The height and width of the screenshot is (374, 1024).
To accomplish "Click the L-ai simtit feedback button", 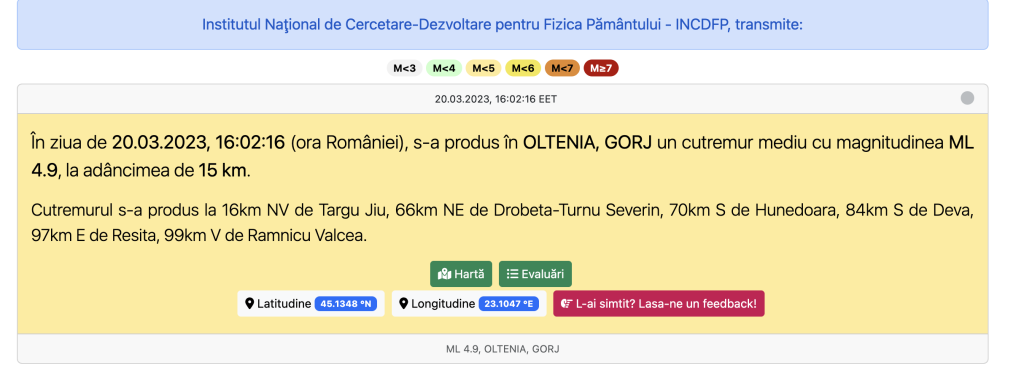I will (659, 304).
